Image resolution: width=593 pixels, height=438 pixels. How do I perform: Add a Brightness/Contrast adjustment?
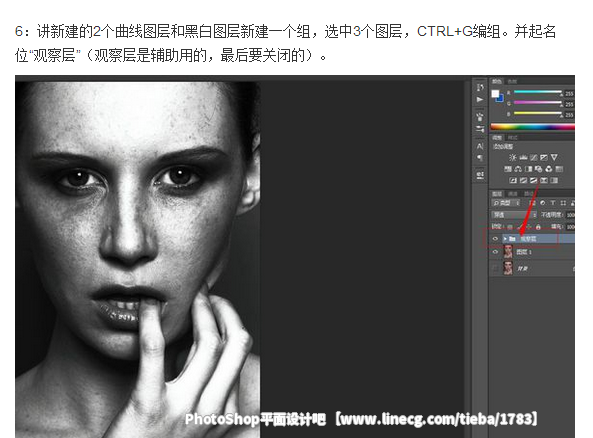[x=513, y=157]
